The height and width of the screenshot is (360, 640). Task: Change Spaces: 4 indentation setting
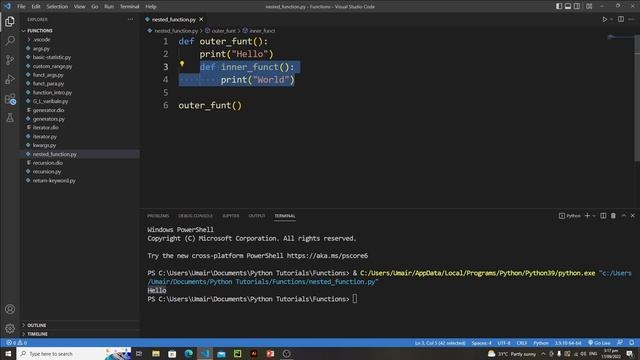pyautogui.click(x=481, y=343)
